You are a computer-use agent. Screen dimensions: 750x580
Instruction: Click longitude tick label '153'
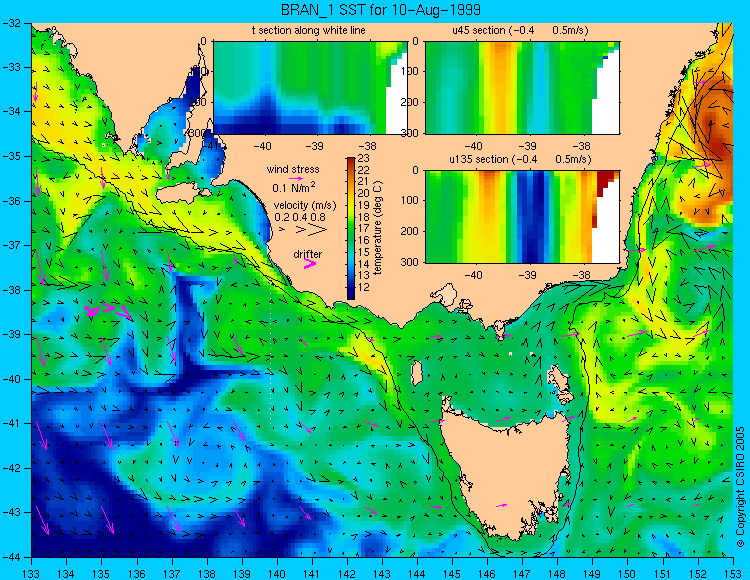(x=733, y=573)
